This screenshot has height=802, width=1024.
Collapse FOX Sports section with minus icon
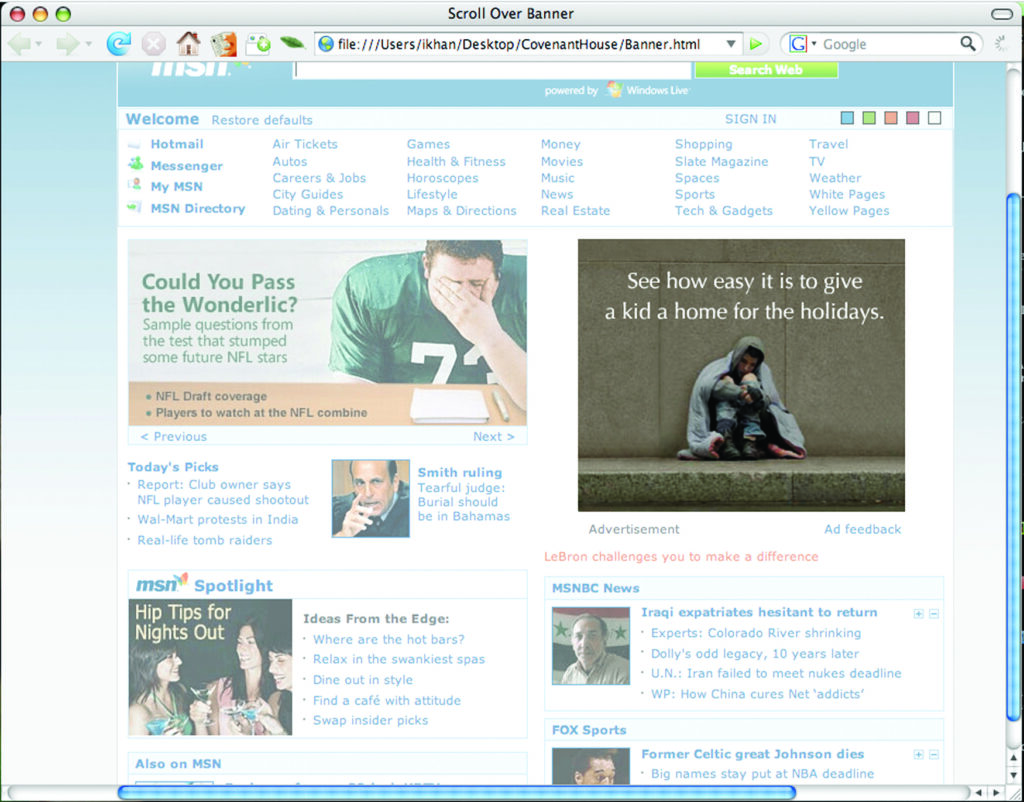934,754
